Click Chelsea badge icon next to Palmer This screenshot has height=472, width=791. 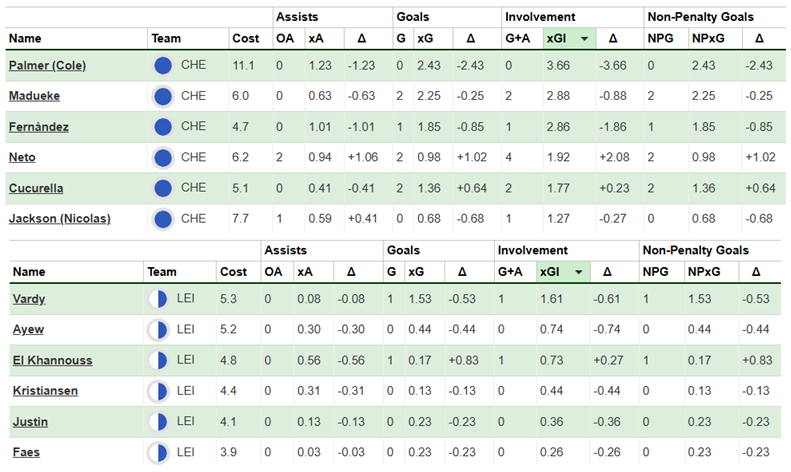coord(163,66)
